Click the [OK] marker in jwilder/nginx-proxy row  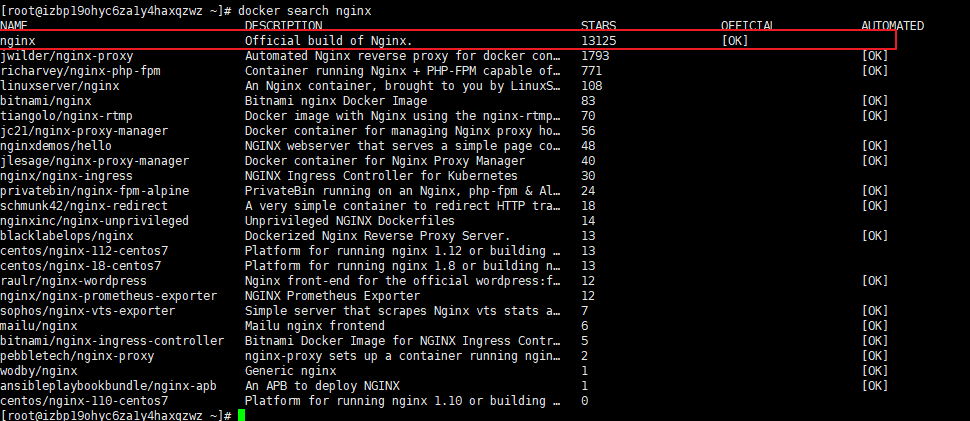pyautogui.click(x=875, y=56)
